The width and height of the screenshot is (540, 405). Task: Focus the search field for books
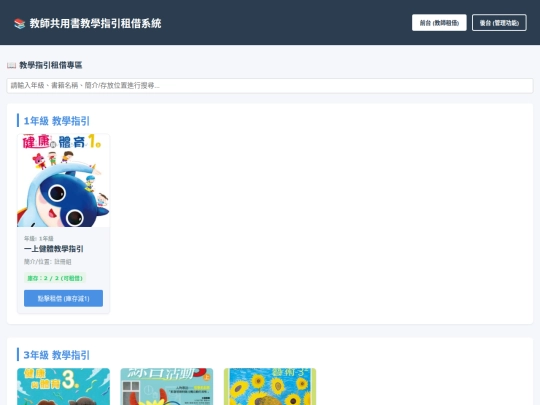pyautogui.click(x=270, y=85)
